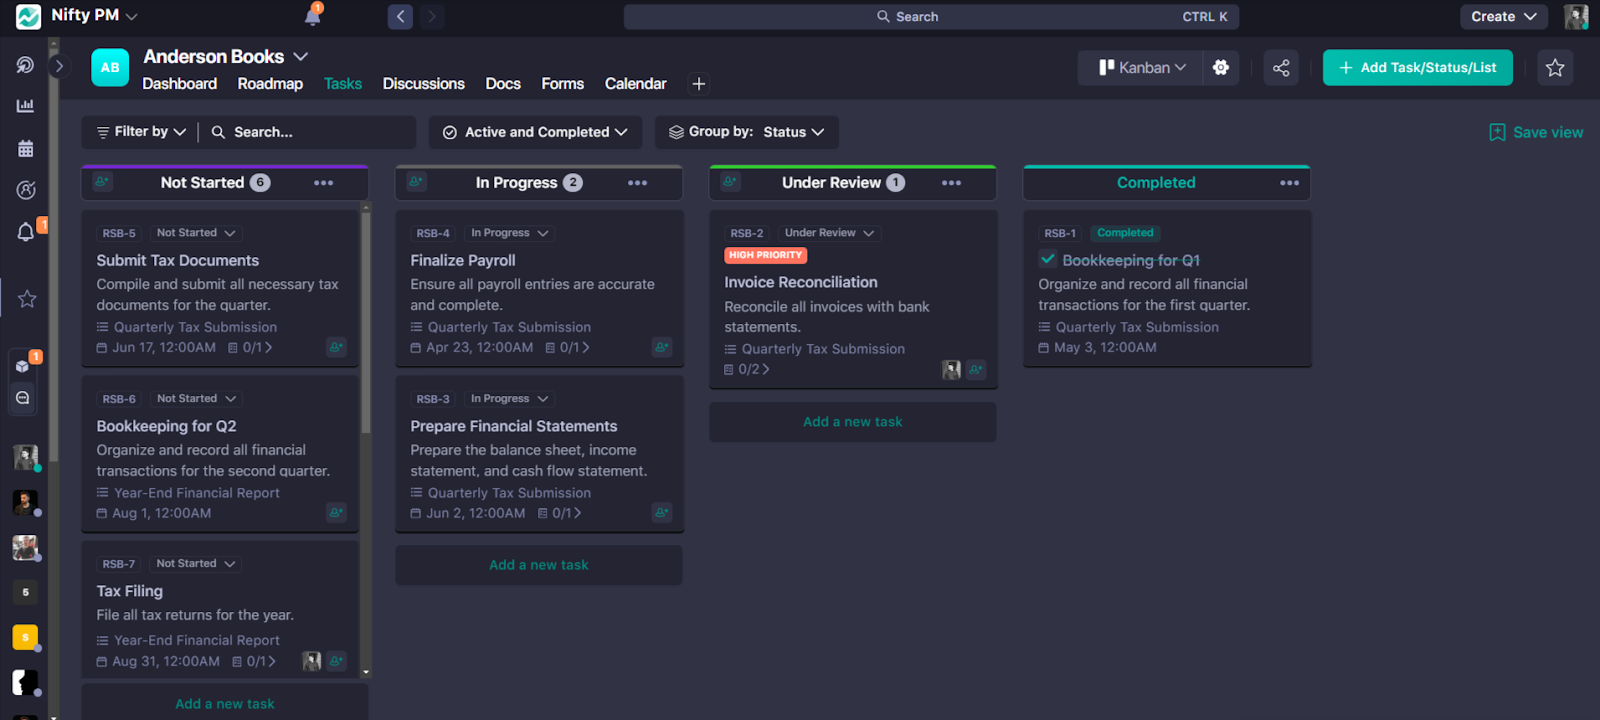Switch to the Roadmap tab
The height and width of the screenshot is (720, 1600).
click(270, 84)
